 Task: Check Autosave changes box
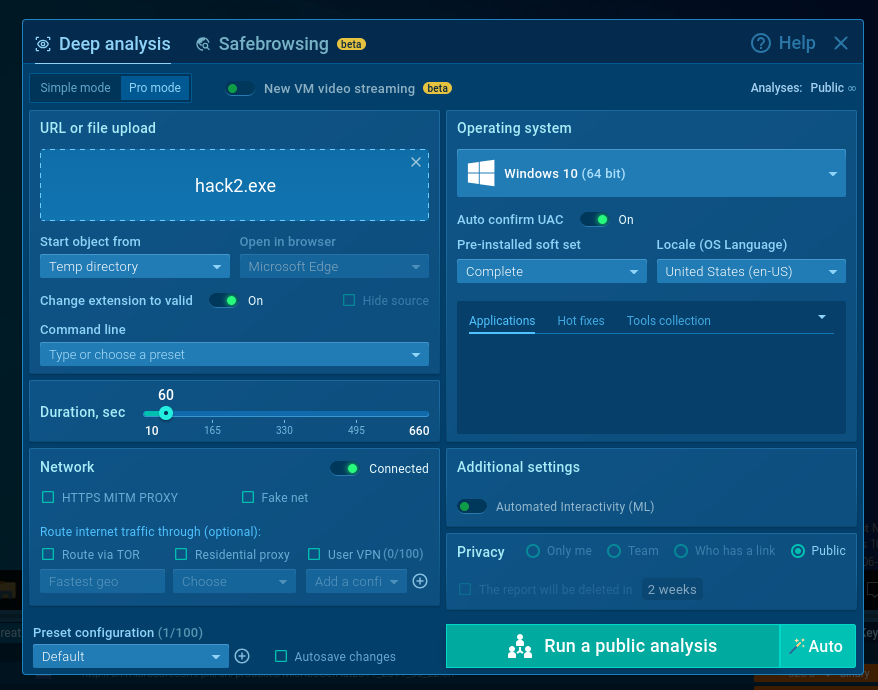281,656
